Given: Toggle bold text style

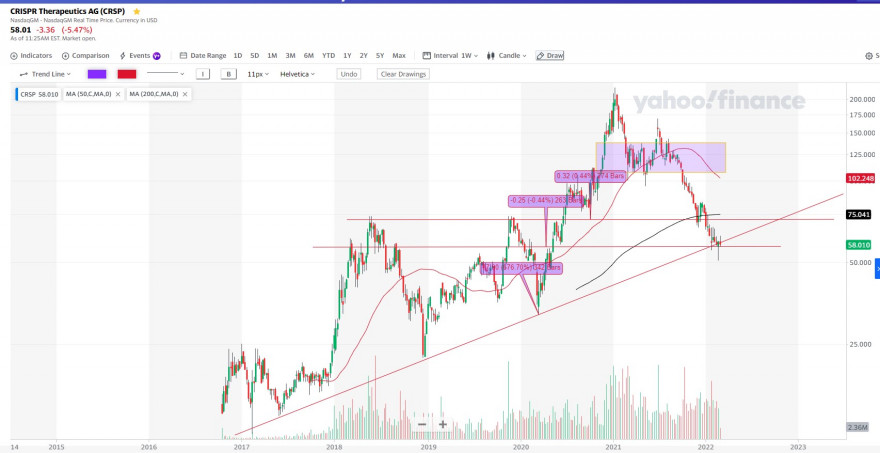Looking at the screenshot, I should click(228, 74).
